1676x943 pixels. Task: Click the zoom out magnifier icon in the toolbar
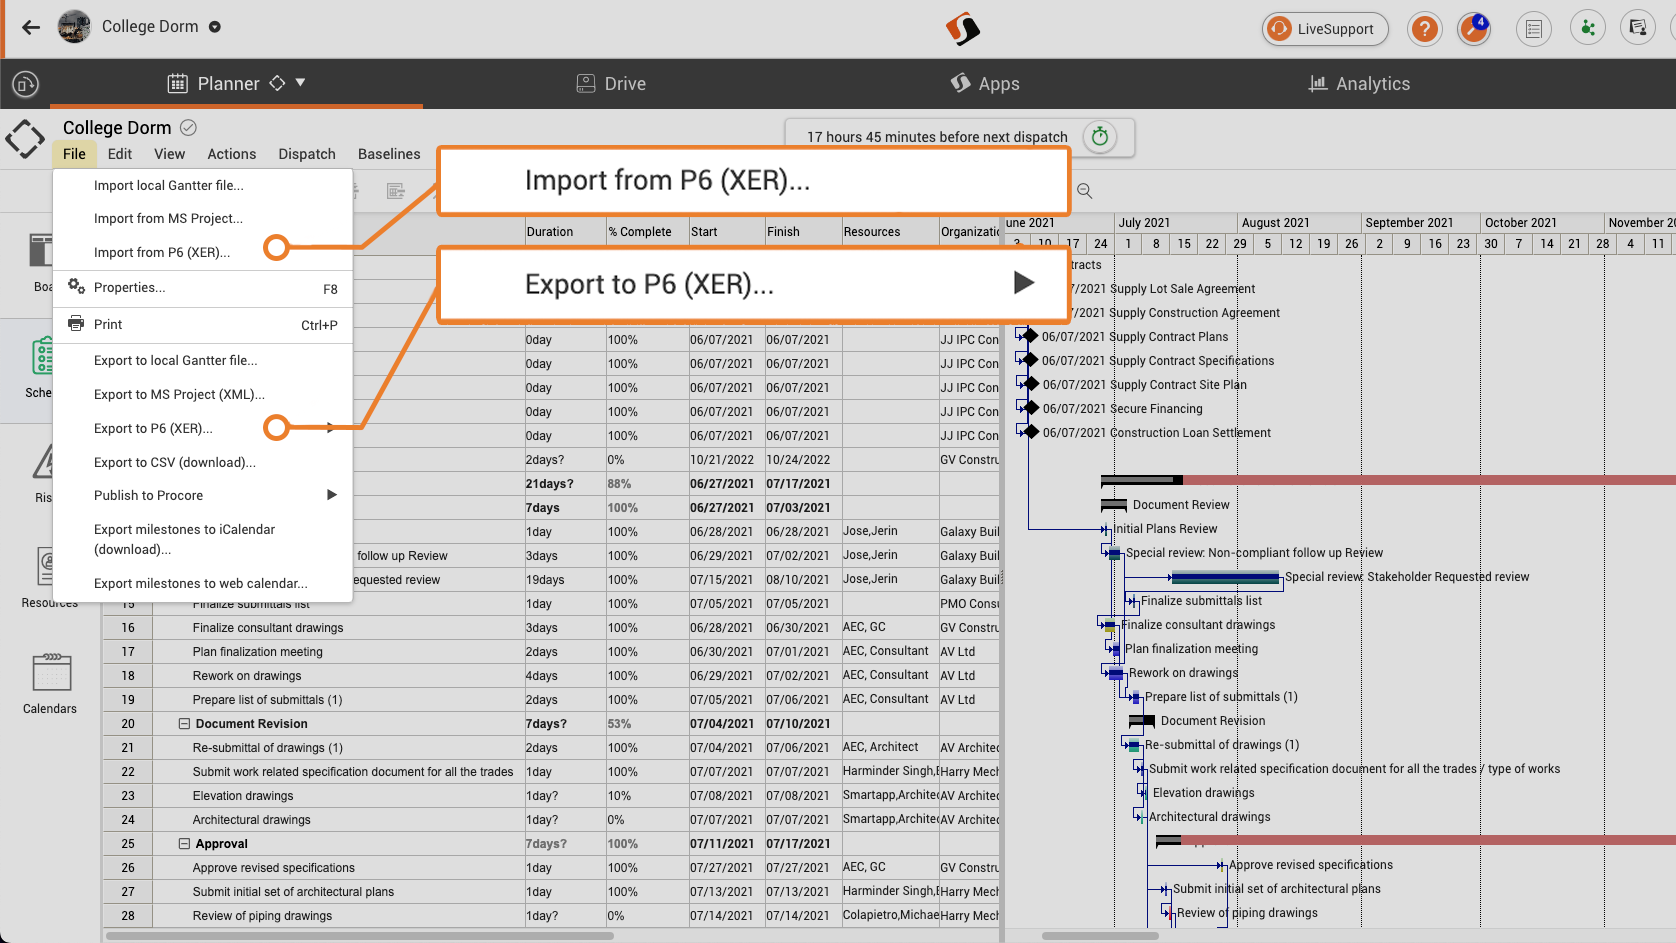[x=1084, y=191]
